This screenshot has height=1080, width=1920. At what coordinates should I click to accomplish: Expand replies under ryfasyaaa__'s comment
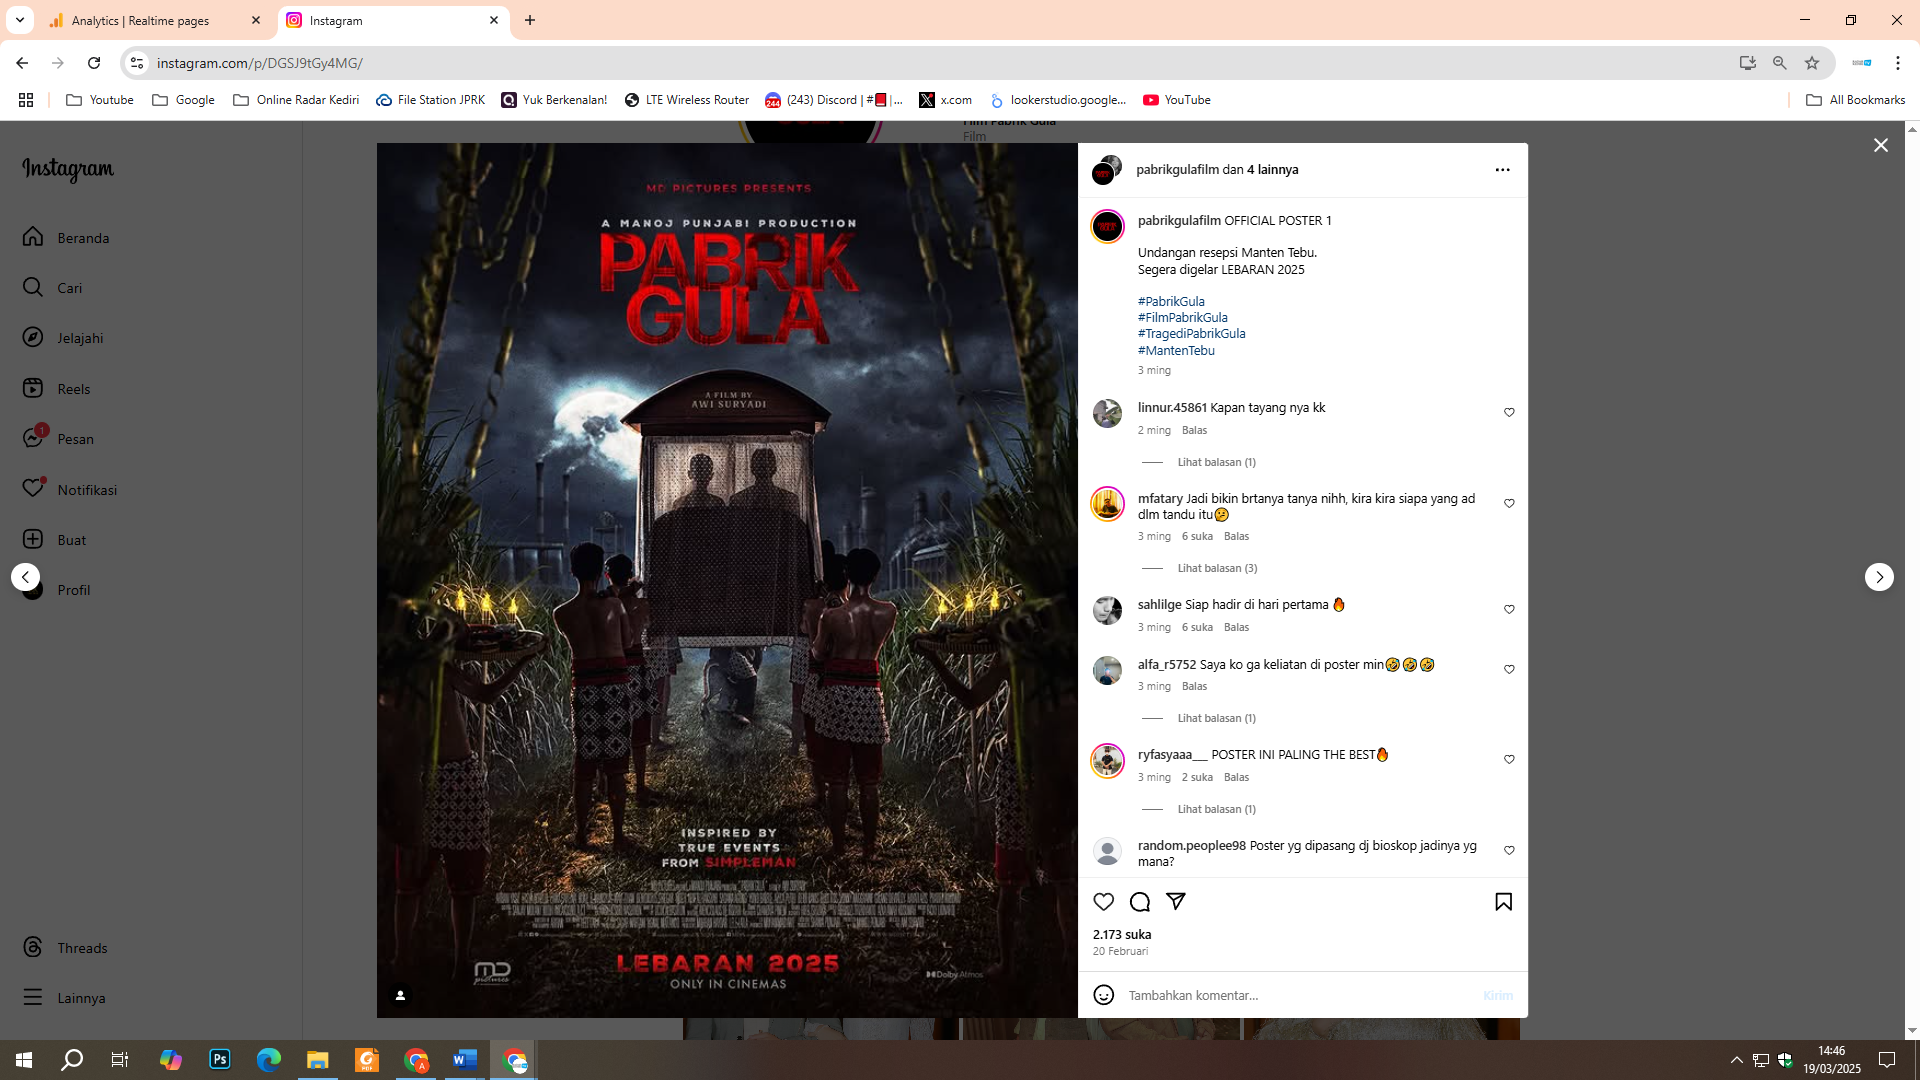1216,810
